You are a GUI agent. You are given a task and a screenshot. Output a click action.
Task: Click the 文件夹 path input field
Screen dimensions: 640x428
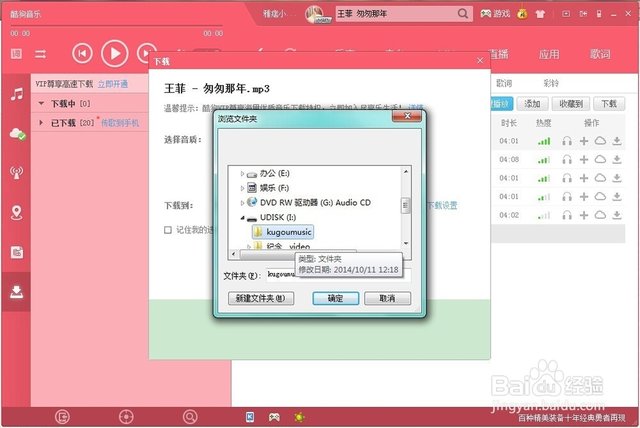(338, 275)
